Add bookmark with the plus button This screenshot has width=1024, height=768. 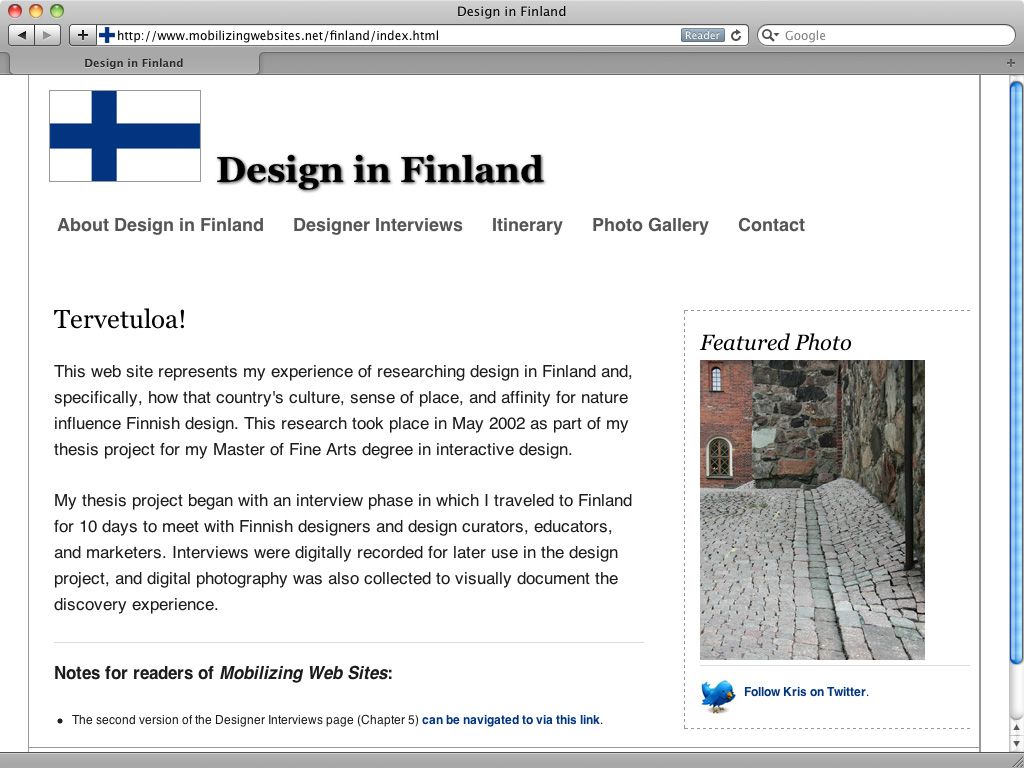tap(82, 35)
